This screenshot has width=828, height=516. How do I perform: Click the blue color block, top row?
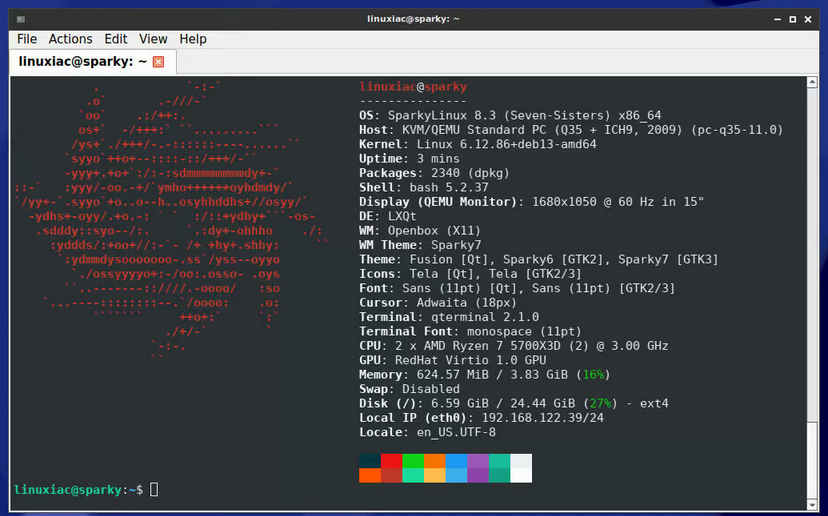456,461
